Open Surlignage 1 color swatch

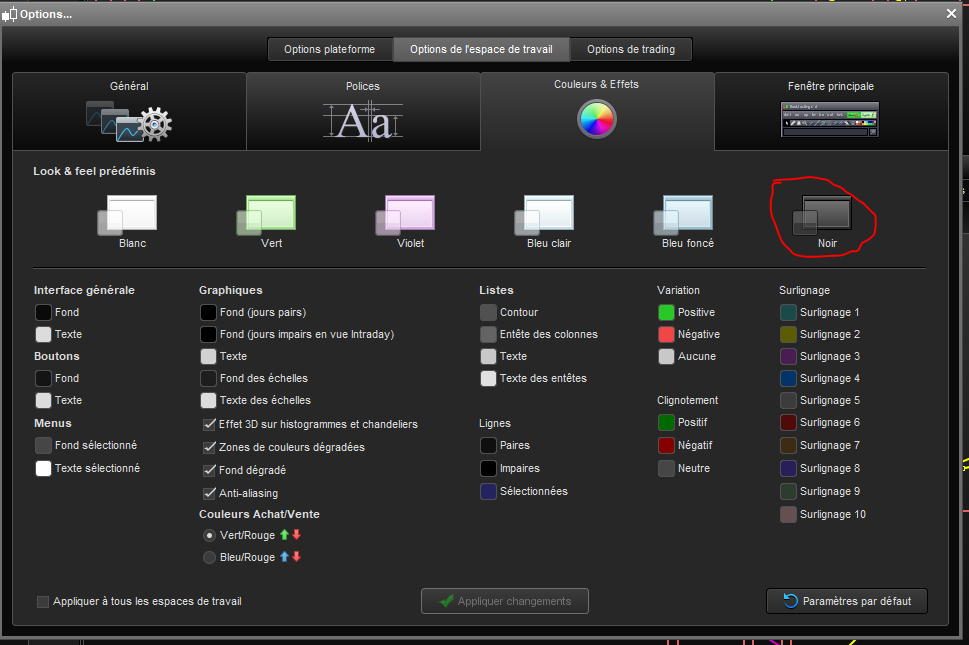pyautogui.click(x=788, y=312)
